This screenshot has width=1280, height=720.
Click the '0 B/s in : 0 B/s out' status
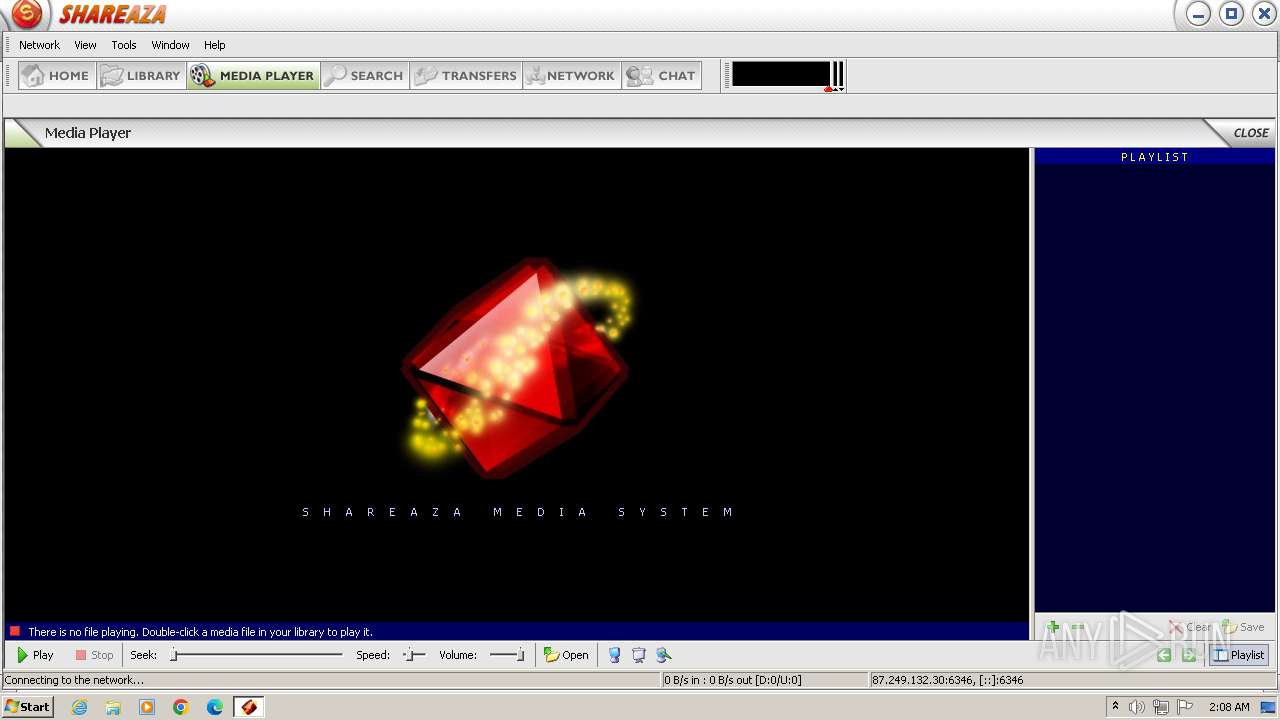(733, 680)
